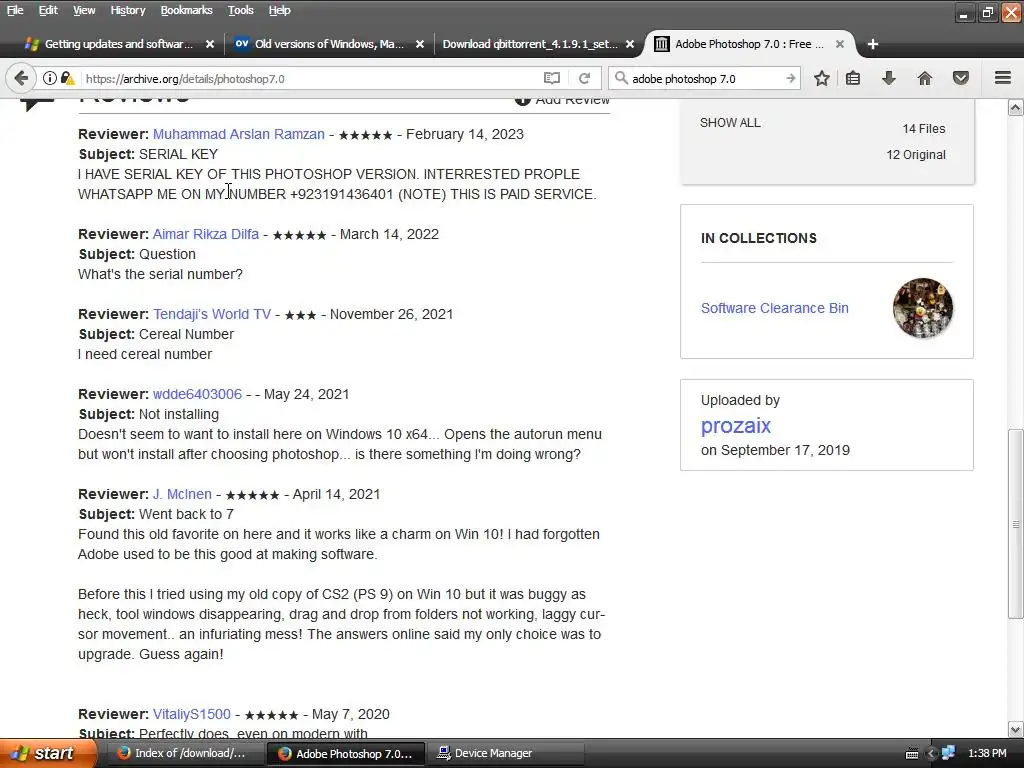Show bookmarks list icon
The width and height of the screenshot is (1024, 768).
click(x=853, y=78)
